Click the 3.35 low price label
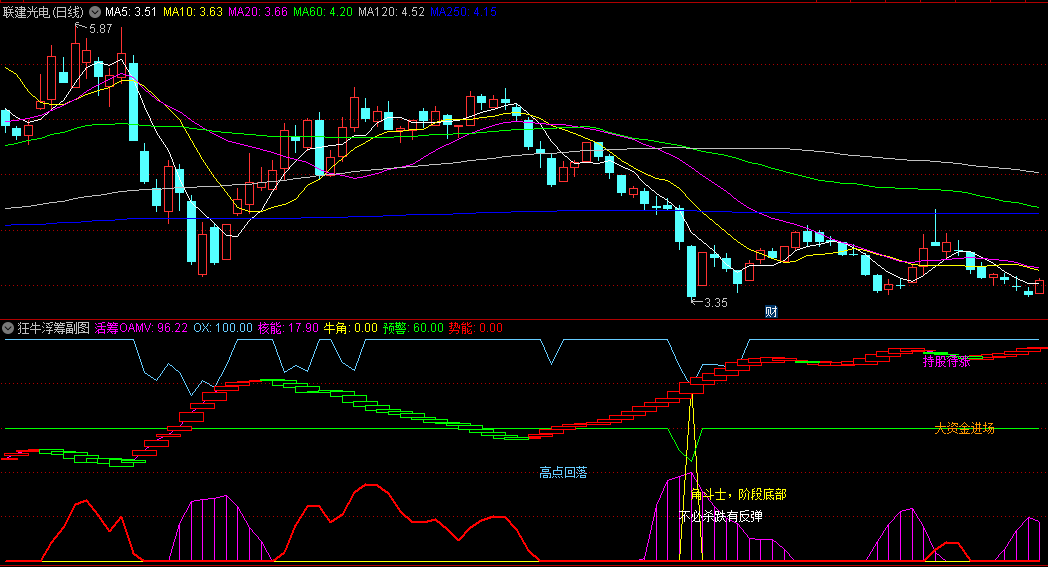Screen dimensions: 1048x567 tap(716, 302)
